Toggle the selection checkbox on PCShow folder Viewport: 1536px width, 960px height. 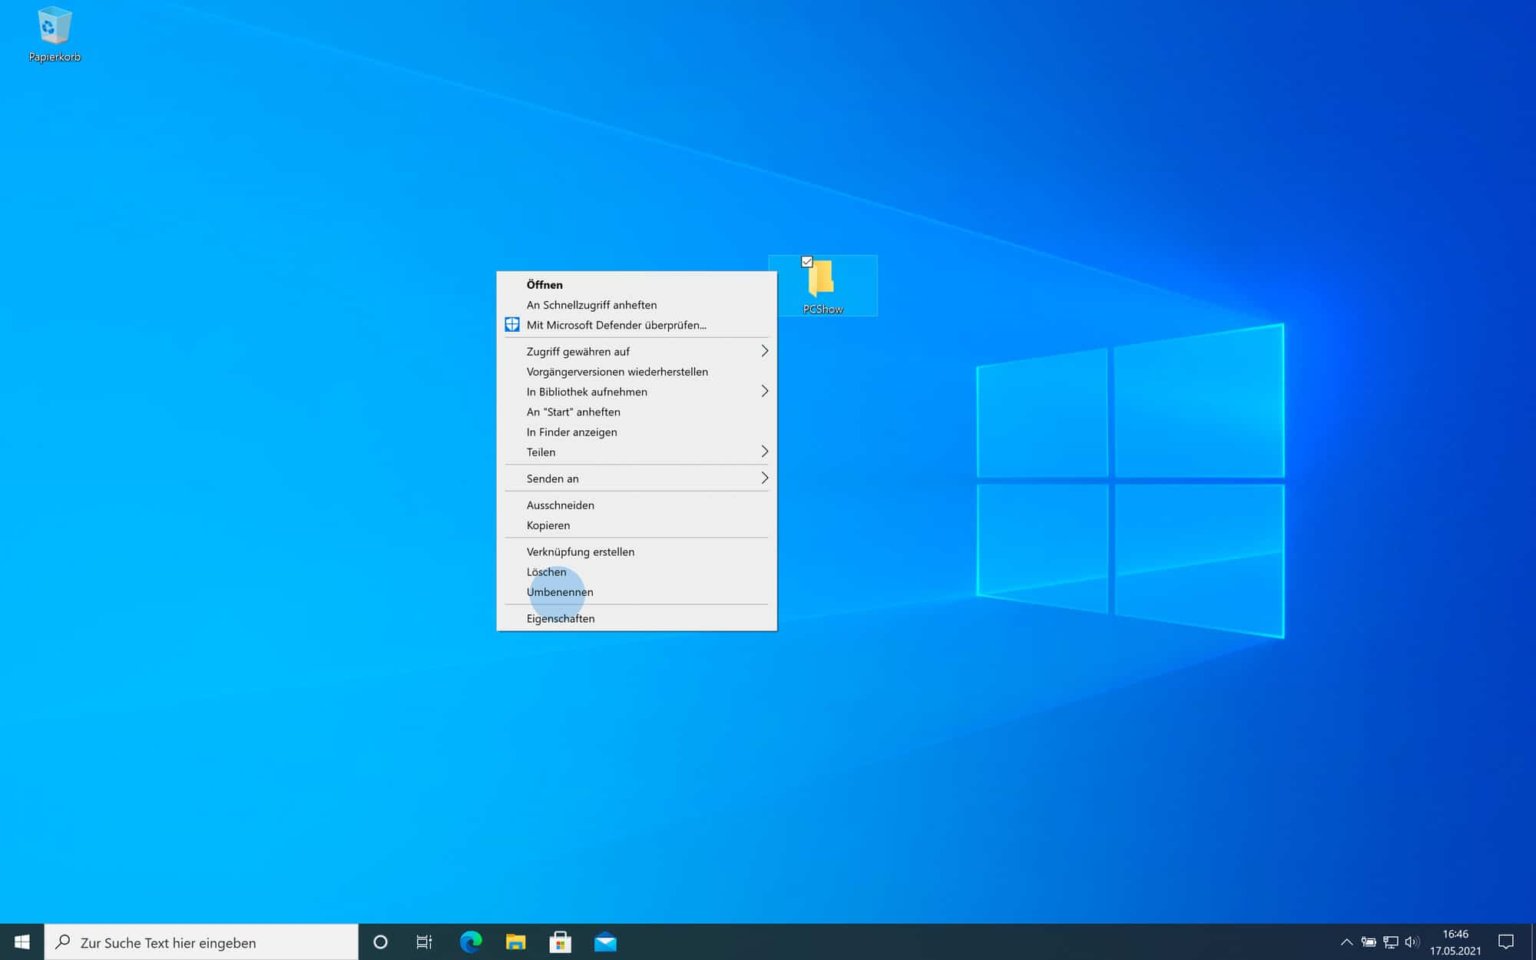tap(807, 262)
